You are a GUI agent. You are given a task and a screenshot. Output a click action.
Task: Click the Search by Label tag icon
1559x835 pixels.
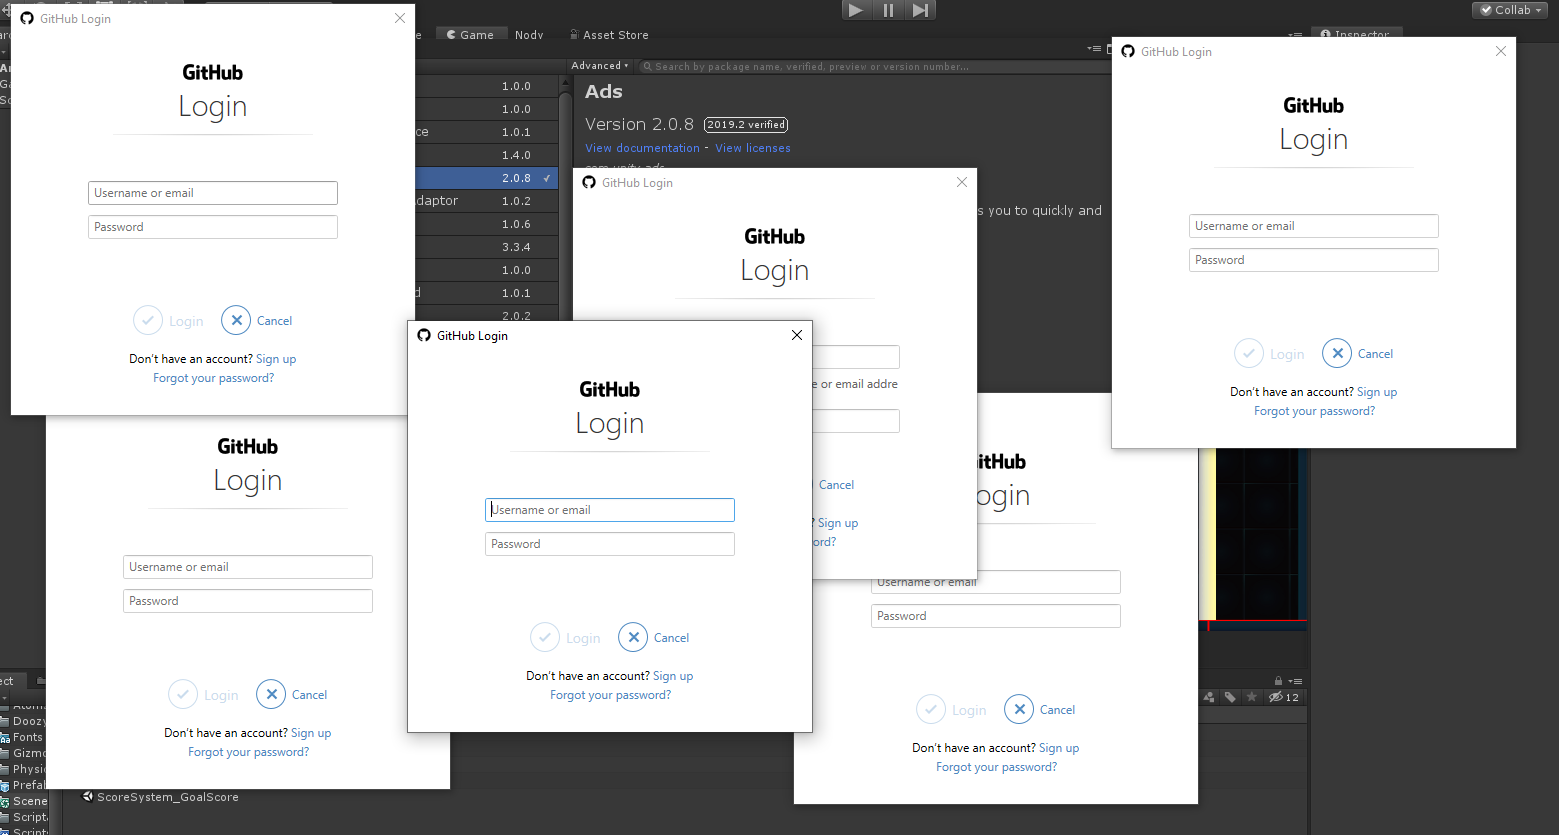(1230, 697)
